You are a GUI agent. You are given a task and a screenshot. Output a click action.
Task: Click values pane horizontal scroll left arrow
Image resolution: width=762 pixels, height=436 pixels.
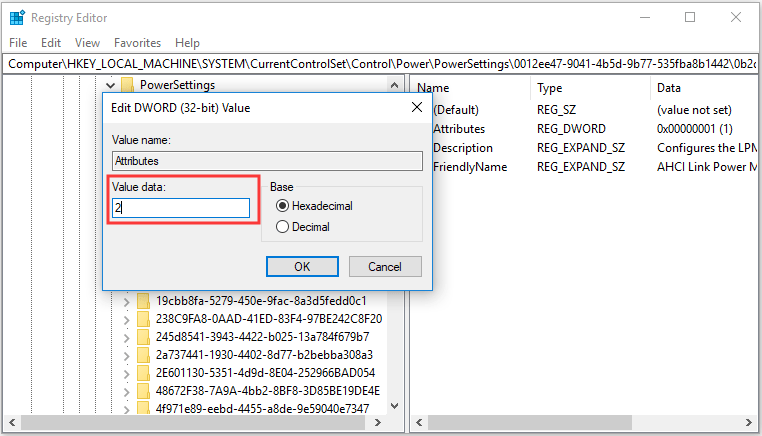pyautogui.click(x=419, y=422)
